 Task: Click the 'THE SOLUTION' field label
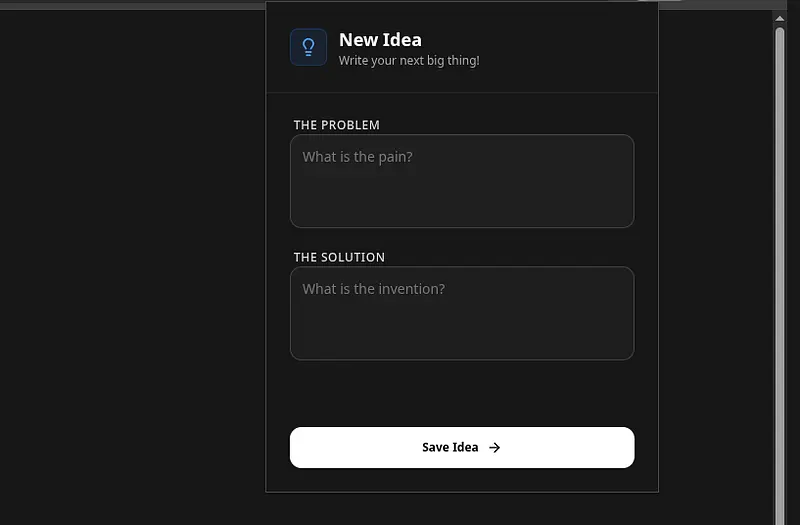pos(339,257)
